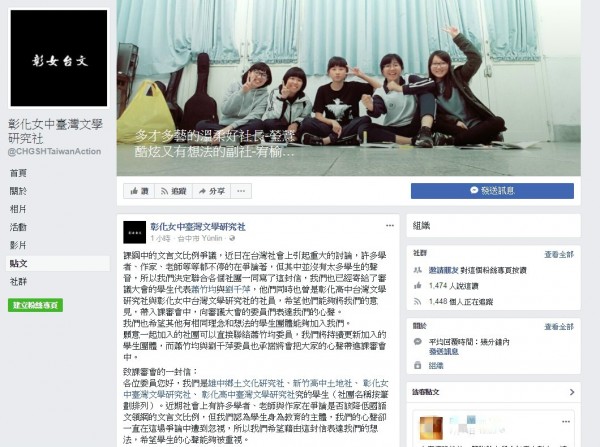Click 查看全部 in the 社群 panel
Viewport: 600px width, 447px height.
point(559,254)
